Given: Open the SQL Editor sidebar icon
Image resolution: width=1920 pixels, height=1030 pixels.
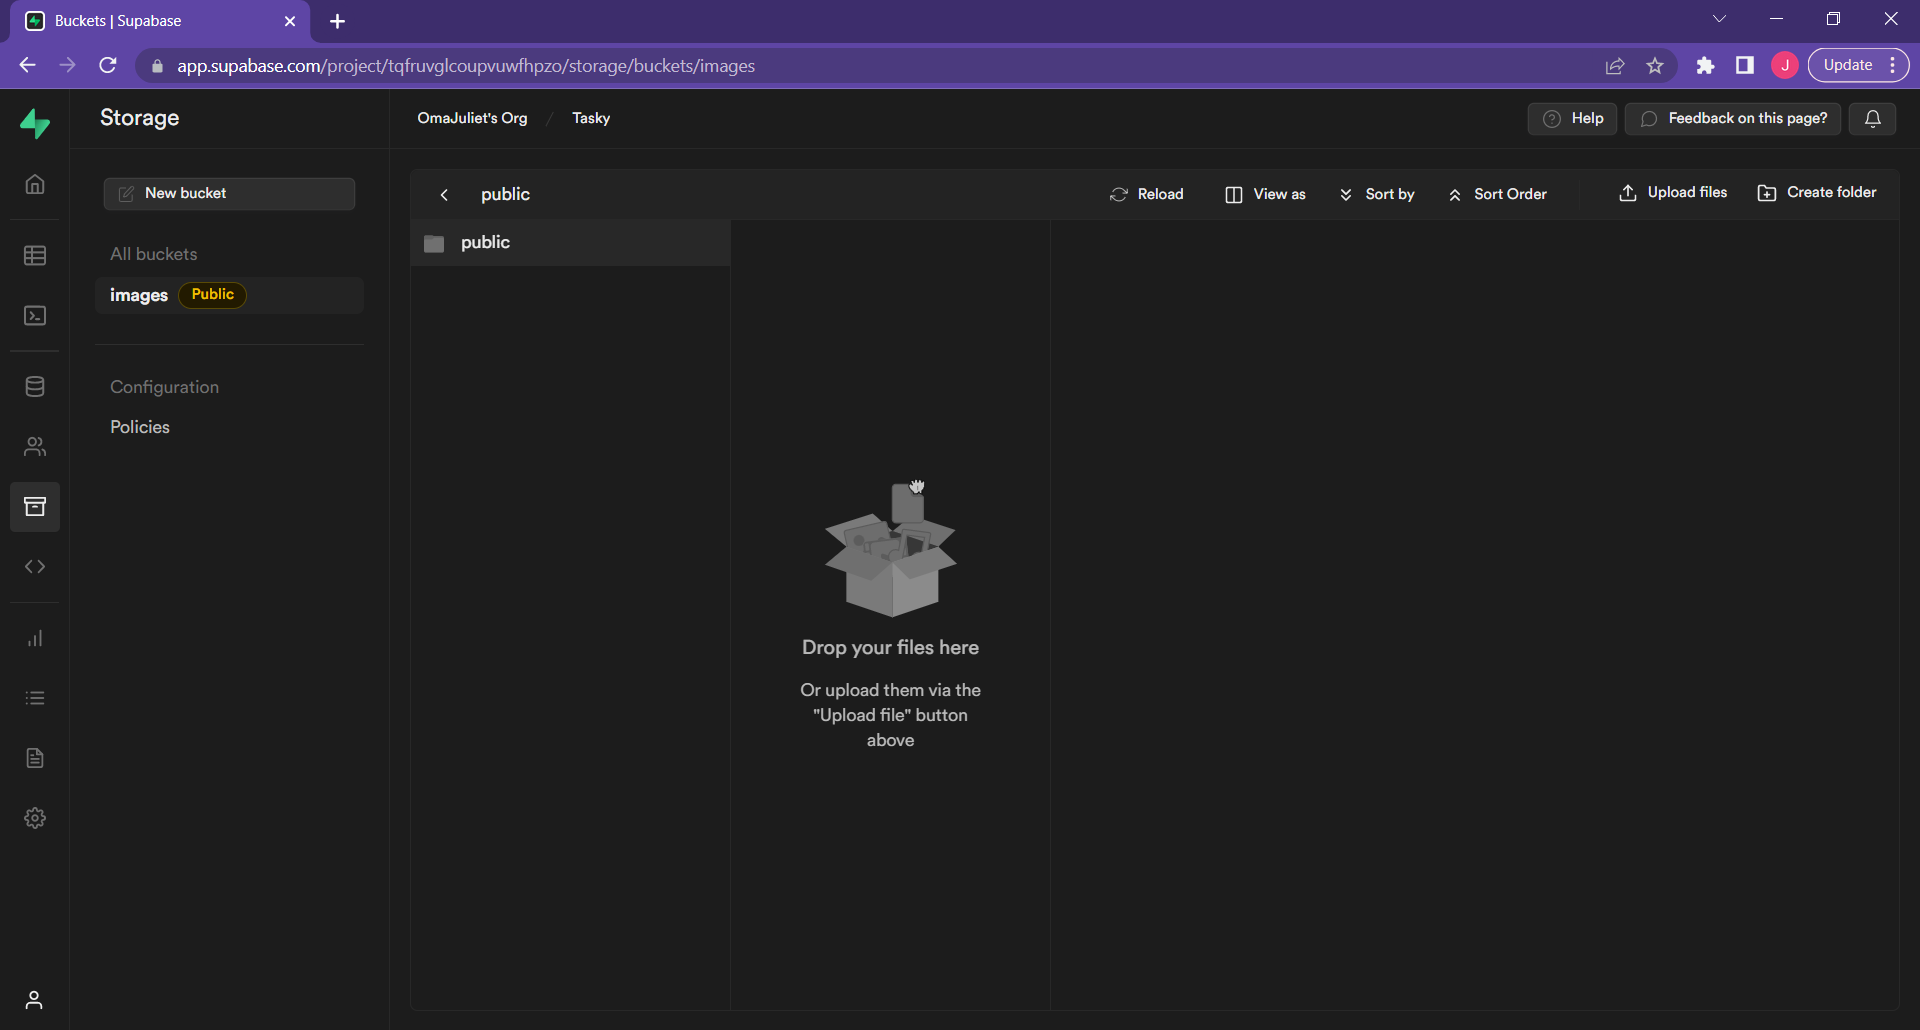Looking at the screenshot, I should (35, 316).
